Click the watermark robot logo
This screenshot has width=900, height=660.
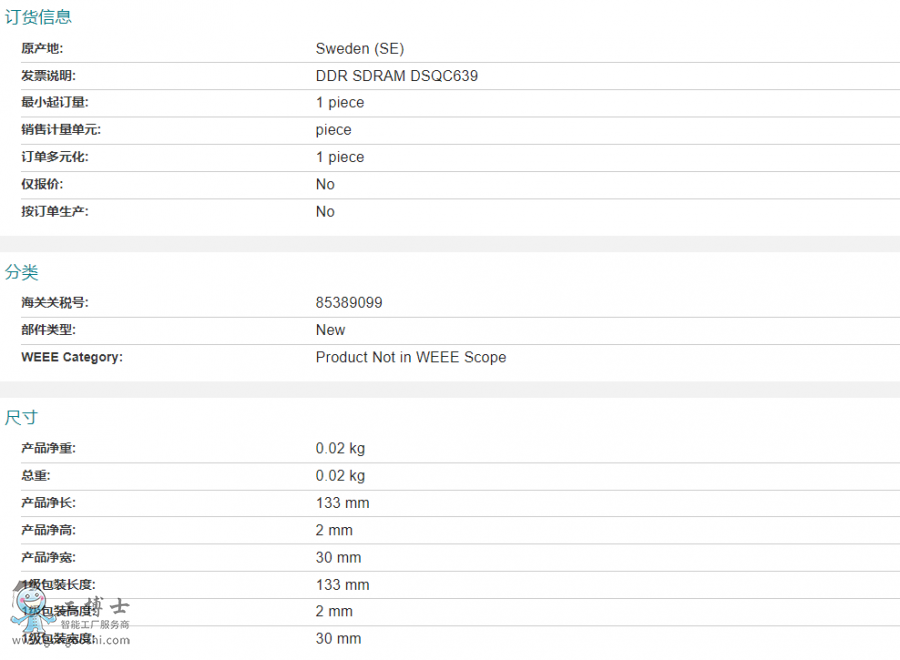click(x=28, y=612)
